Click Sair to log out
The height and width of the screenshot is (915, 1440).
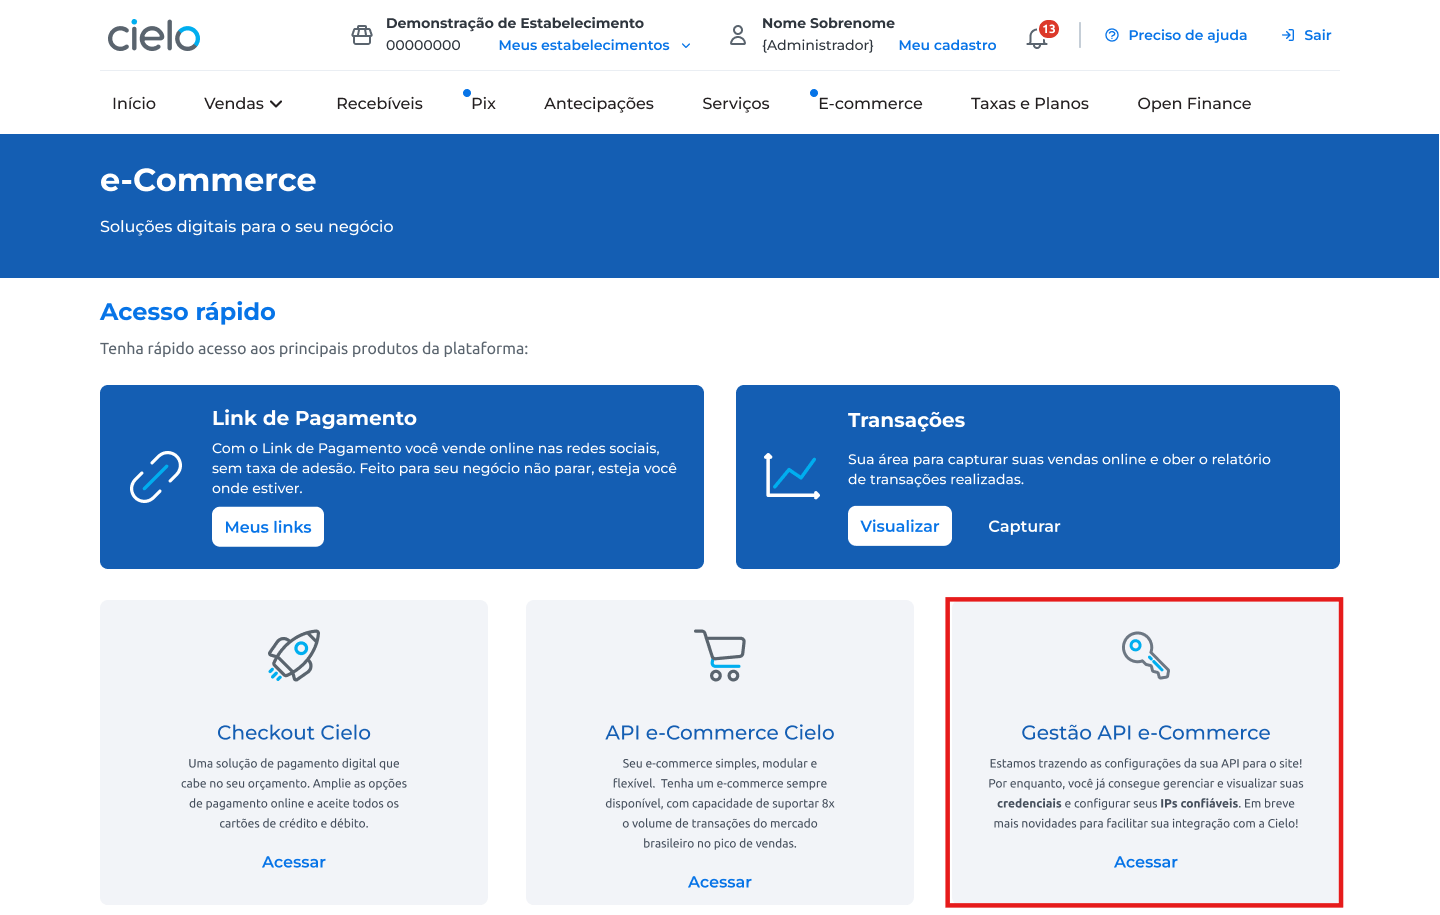coord(1317,35)
